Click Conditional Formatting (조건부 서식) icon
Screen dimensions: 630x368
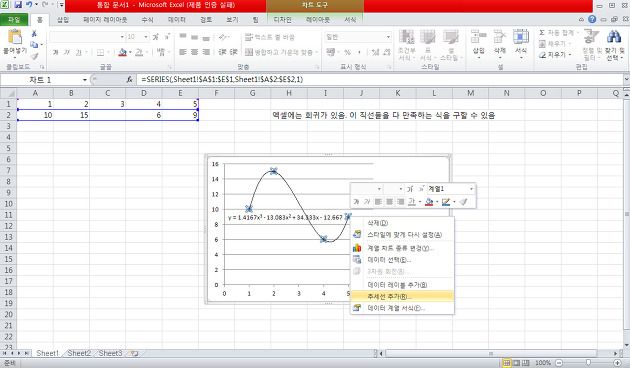pos(407,37)
